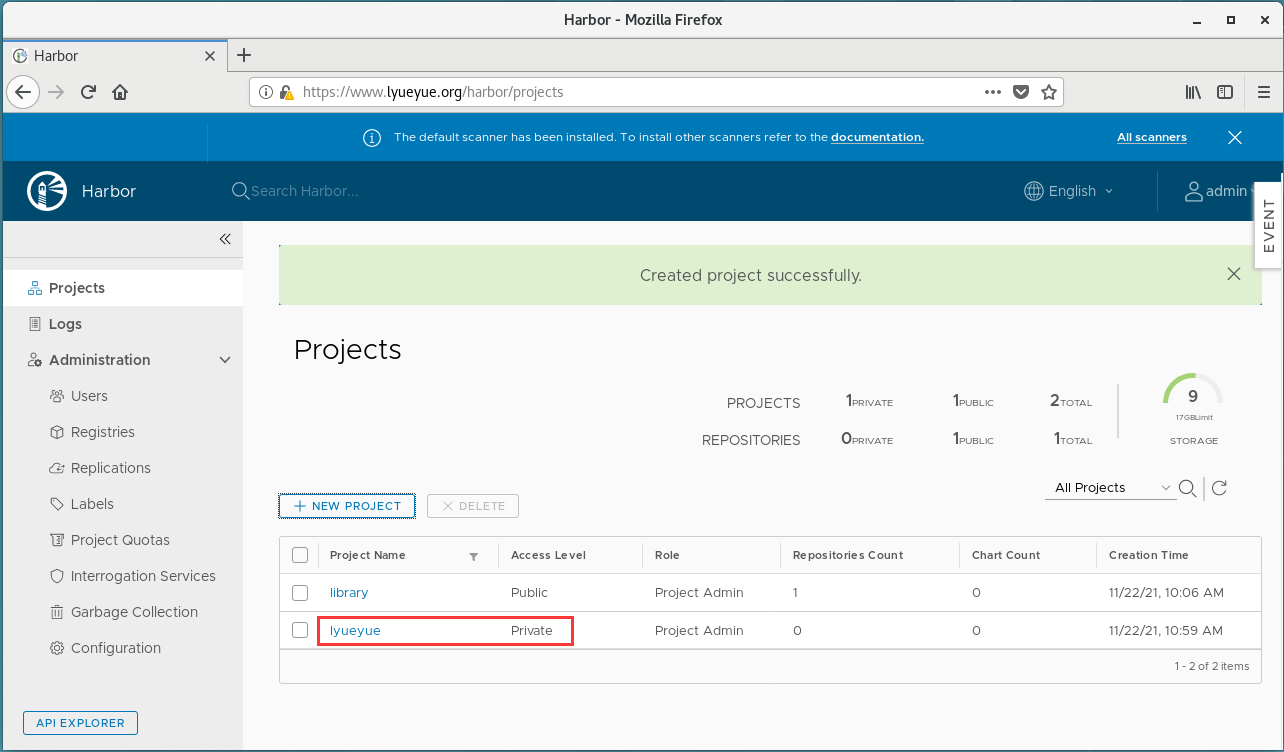Sort by the Creation Time column header

(x=1148, y=555)
